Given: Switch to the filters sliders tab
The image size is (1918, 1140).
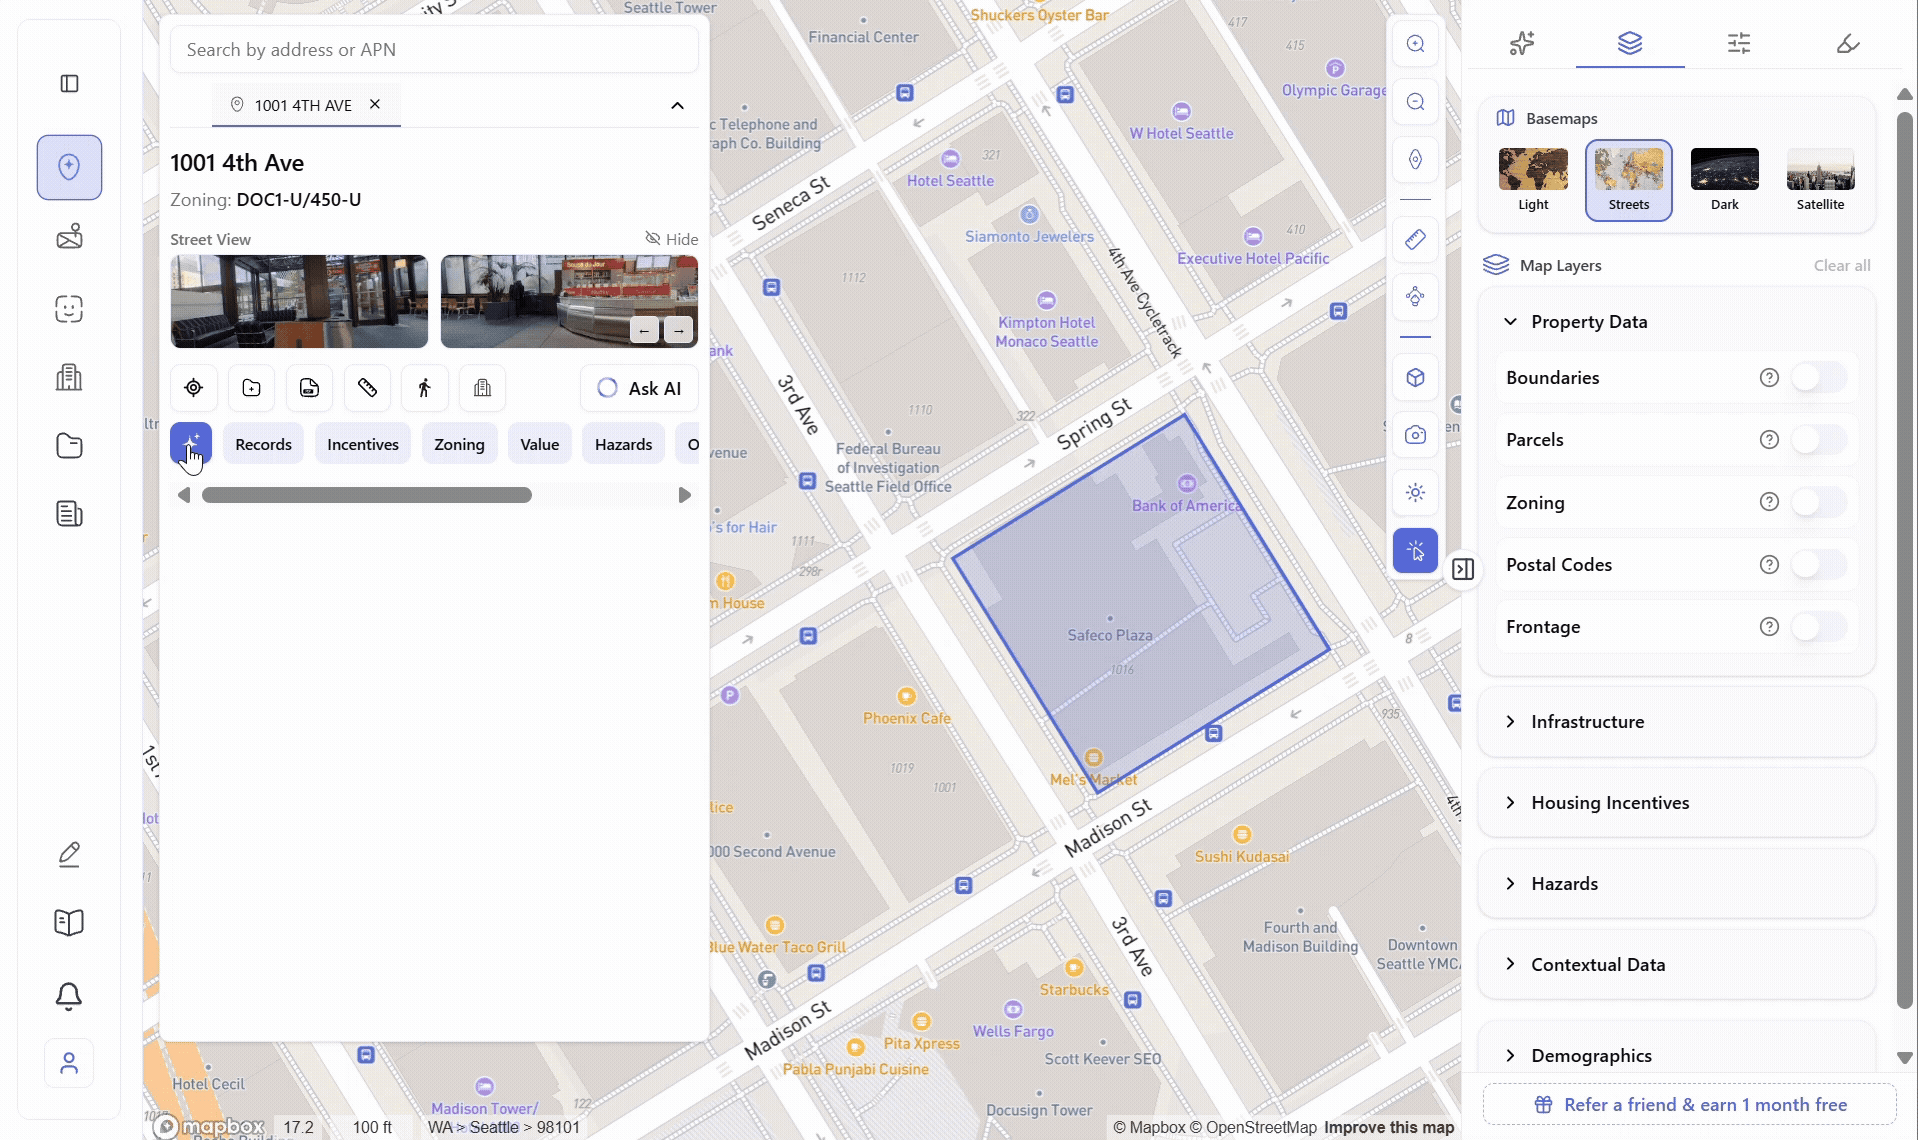Looking at the screenshot, I should (x=1739, y=43).
